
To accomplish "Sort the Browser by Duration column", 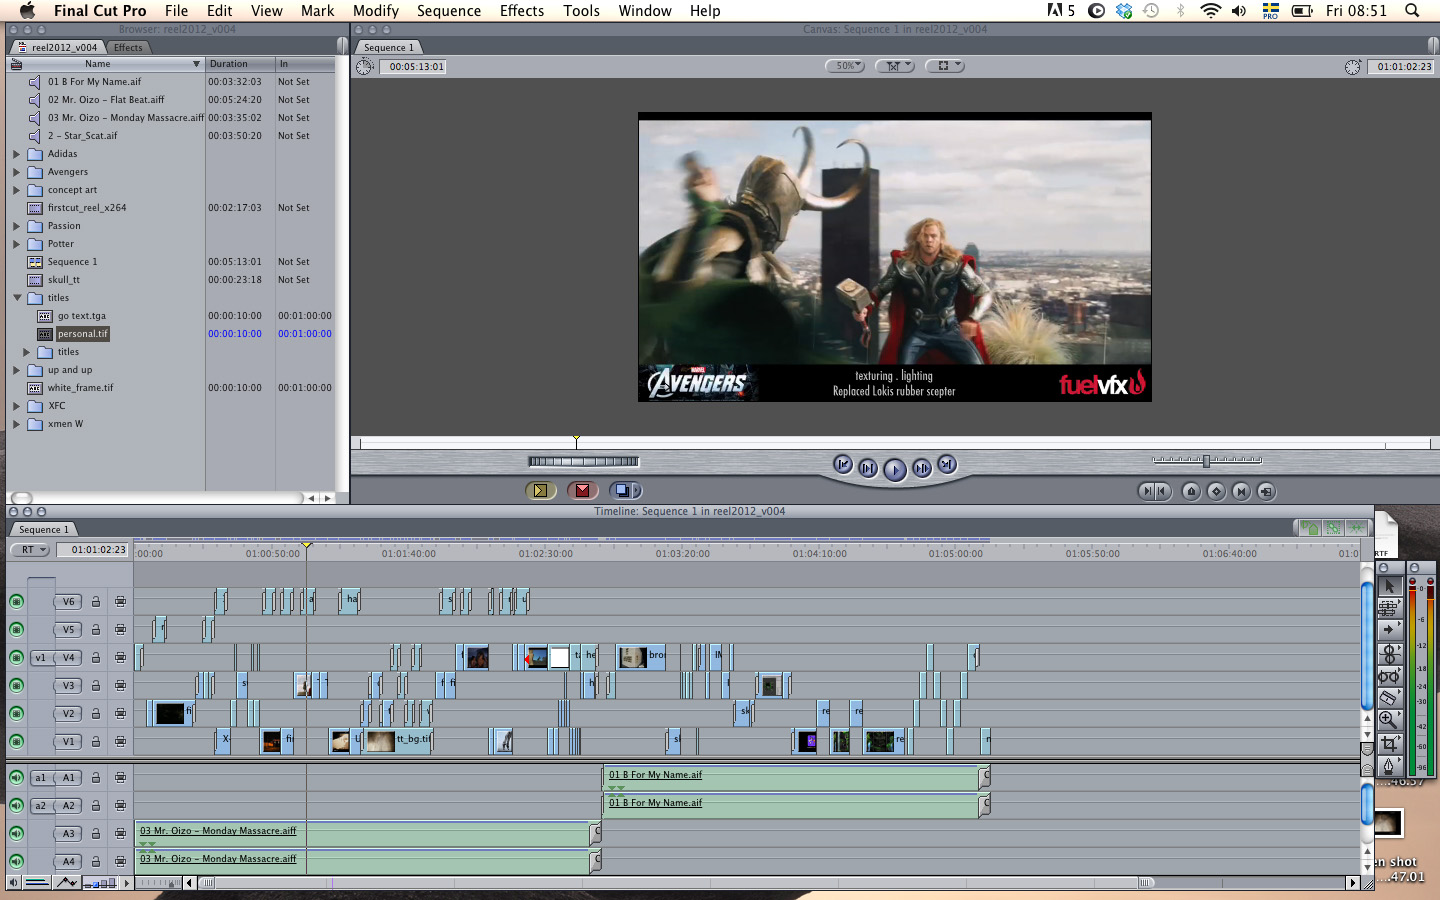I will 240,64.
